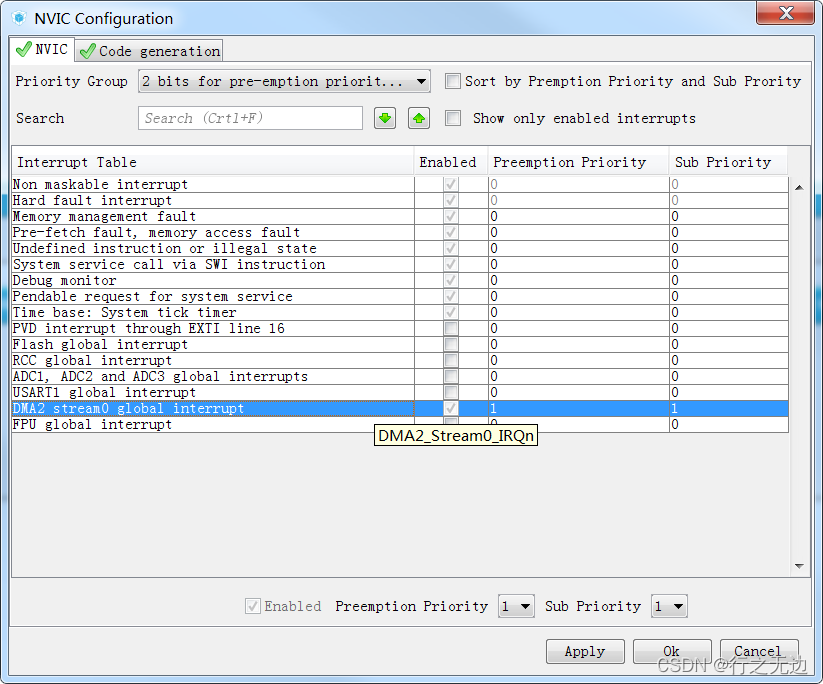
Task: Click DMA2 stream0 preemption priority cell
Action: 578,409
